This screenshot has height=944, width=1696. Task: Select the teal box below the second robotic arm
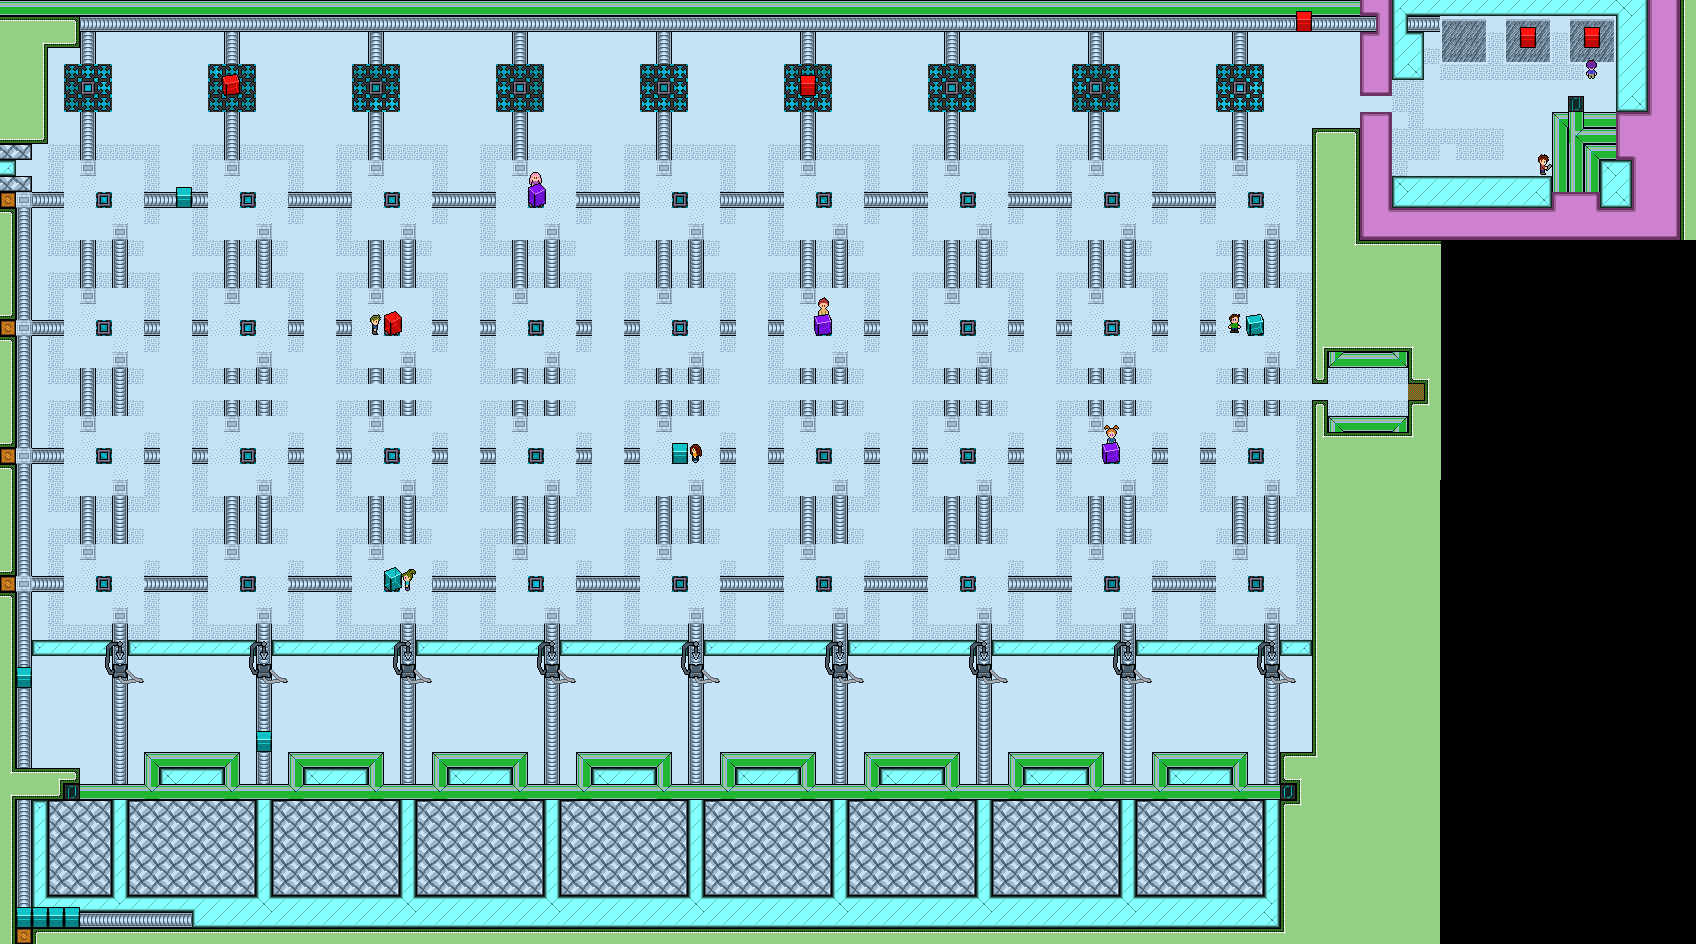(x=264, y=741)
